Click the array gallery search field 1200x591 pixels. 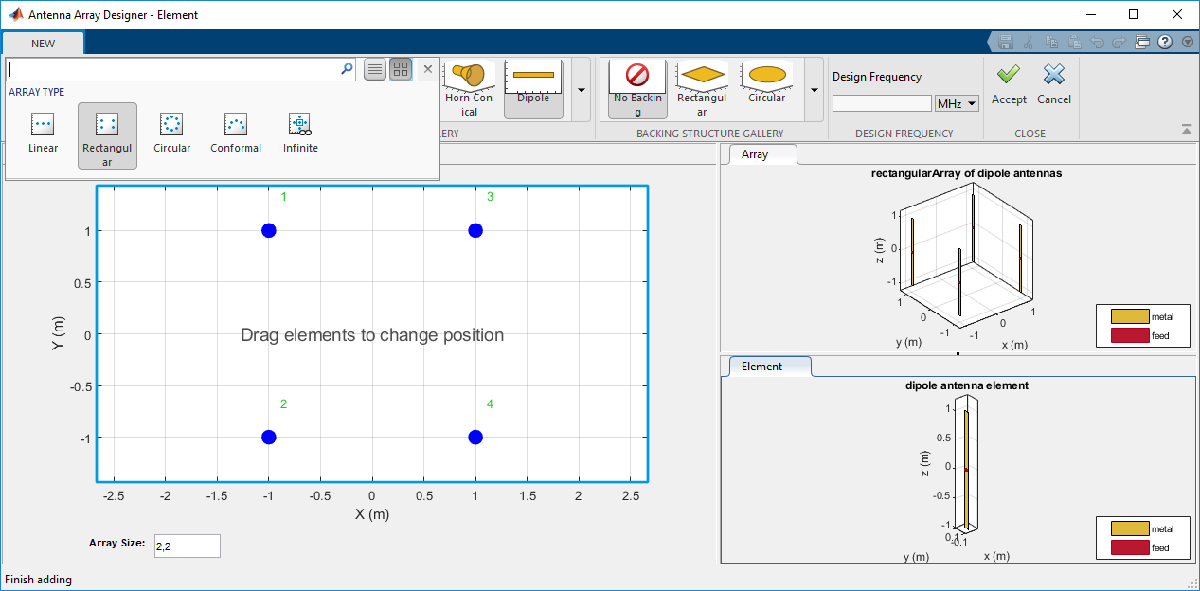pos(173,69)
